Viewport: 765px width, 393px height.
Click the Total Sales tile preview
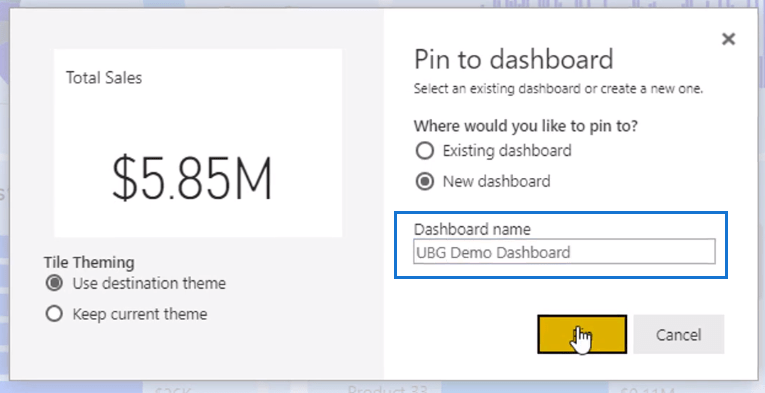(198, 143)
